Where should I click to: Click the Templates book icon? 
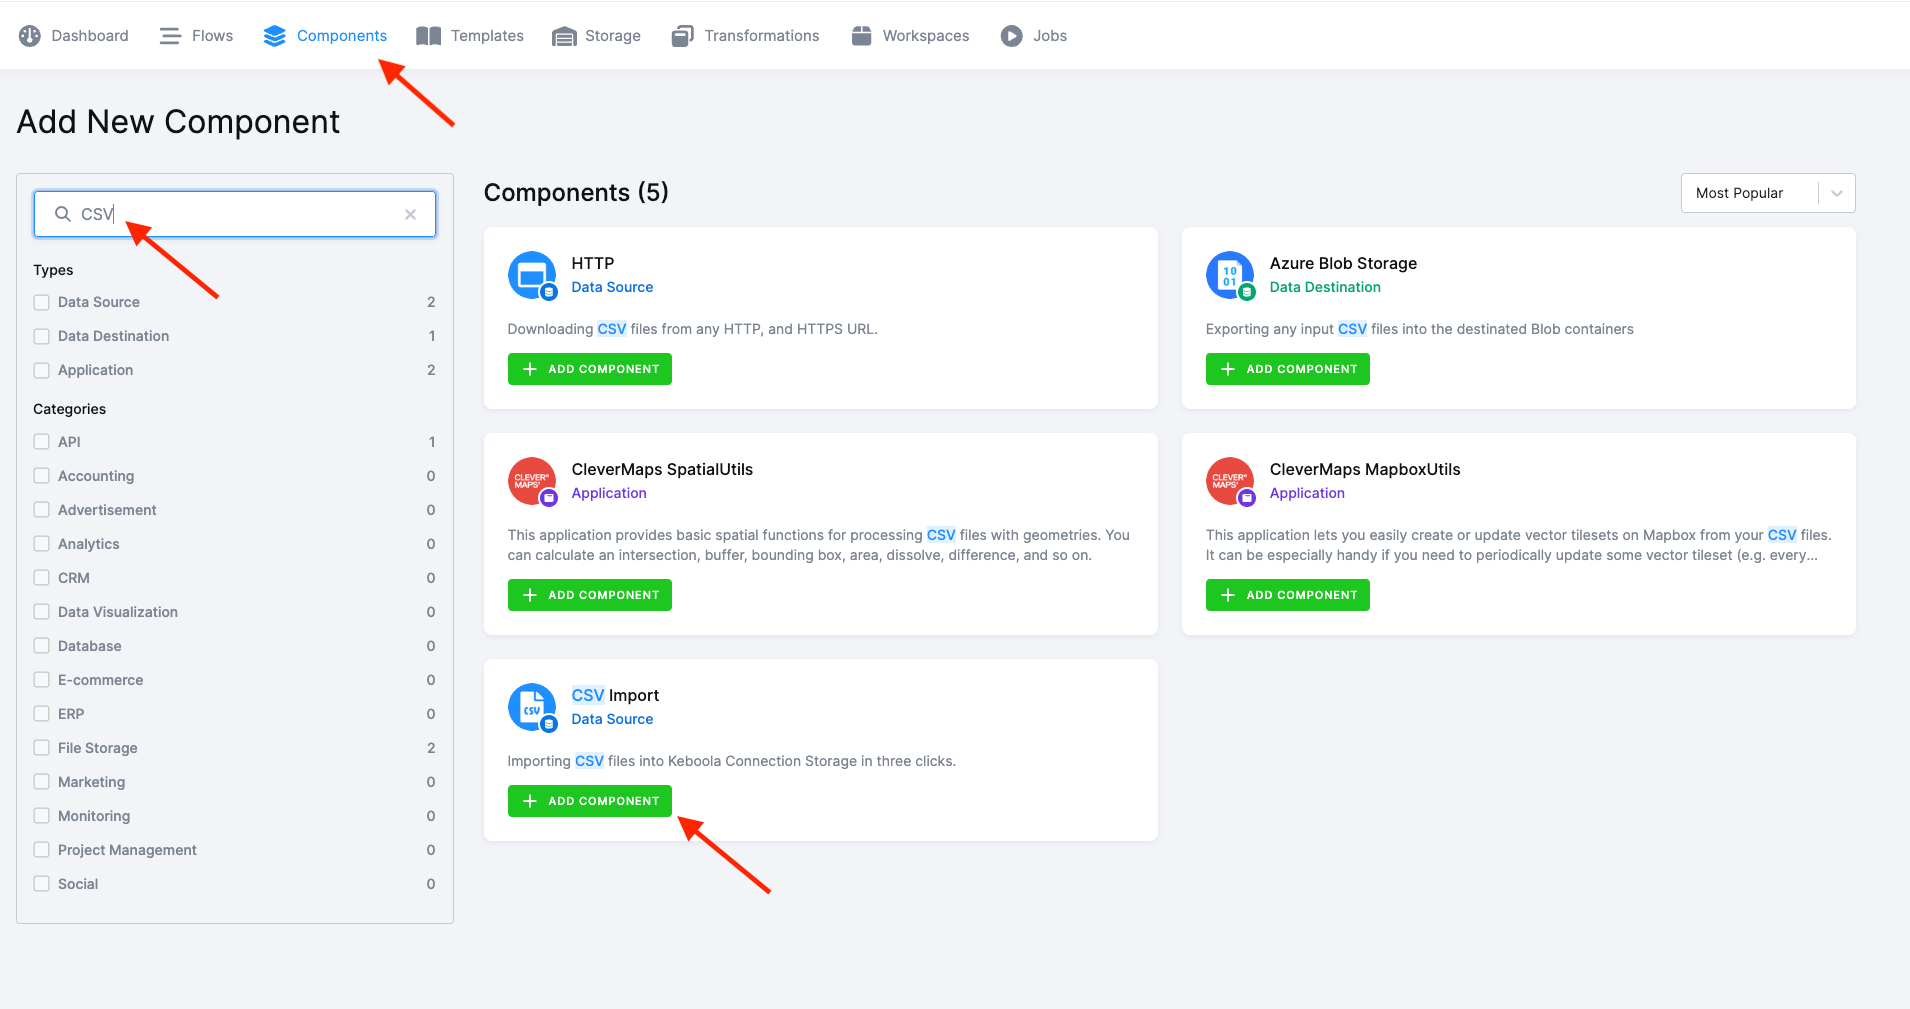[429, 36]
